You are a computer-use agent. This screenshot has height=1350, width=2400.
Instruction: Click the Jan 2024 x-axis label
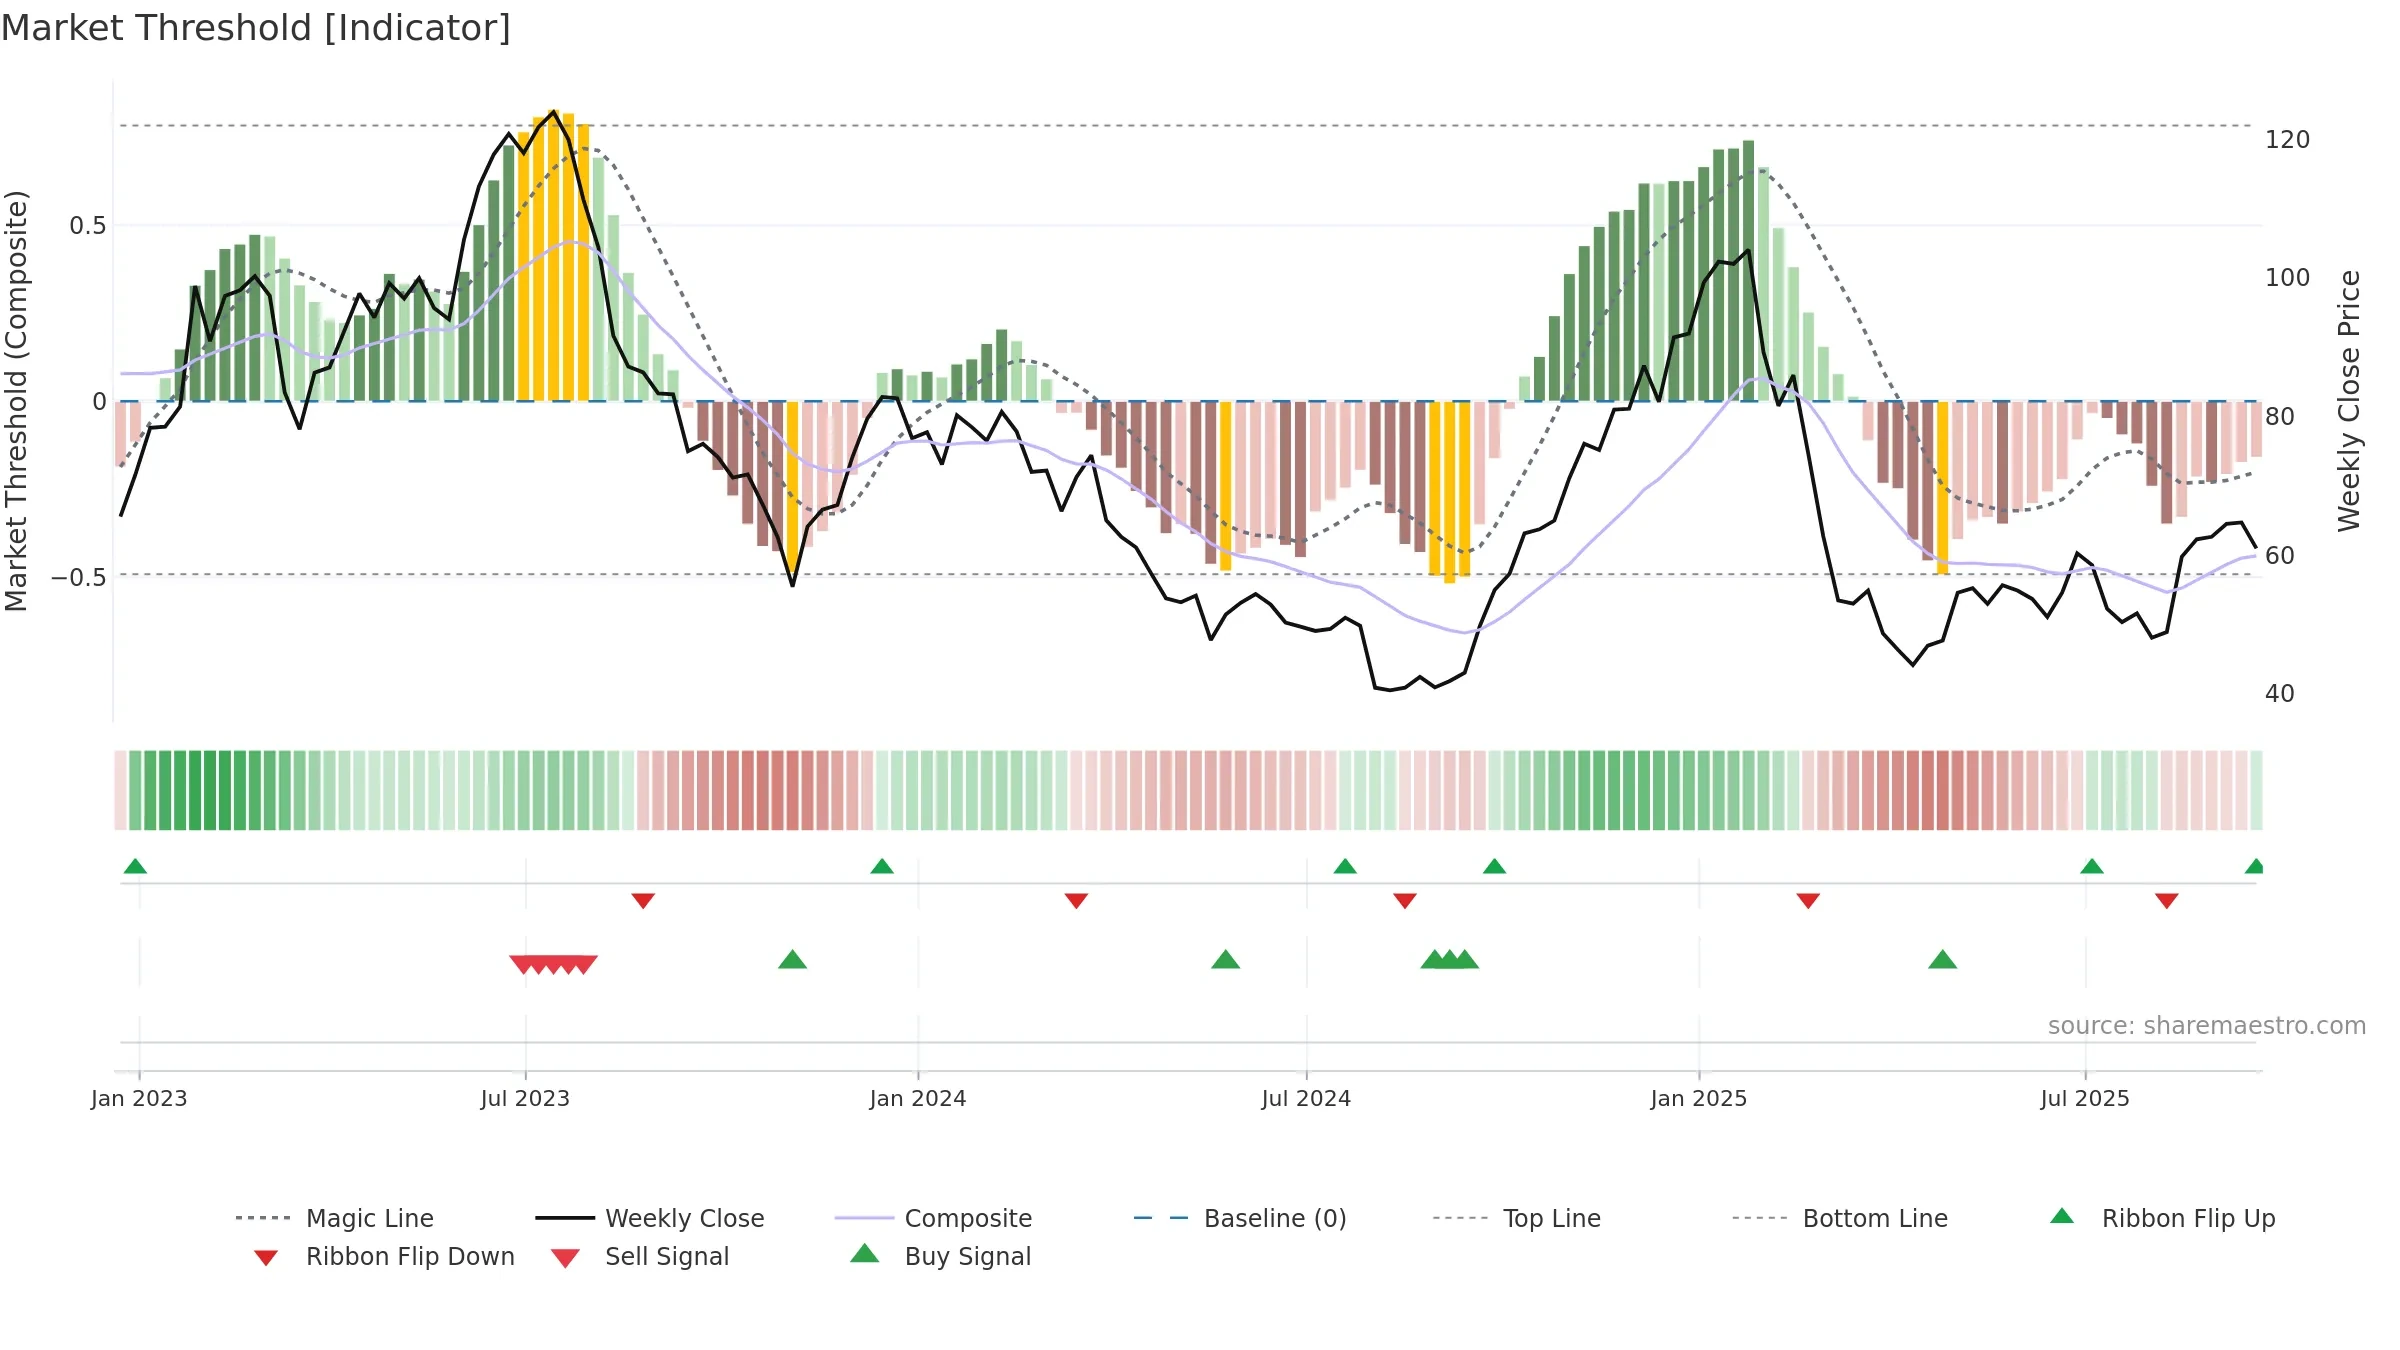[x=918, y=1098]
